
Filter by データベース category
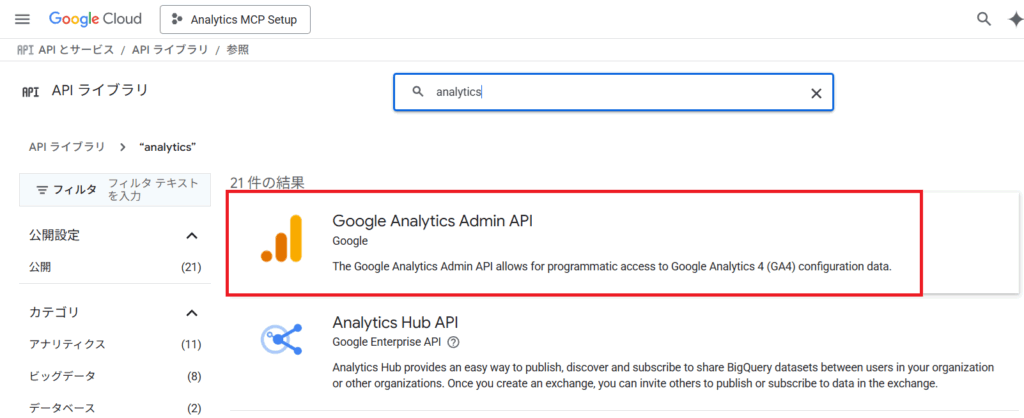[62, 407]
